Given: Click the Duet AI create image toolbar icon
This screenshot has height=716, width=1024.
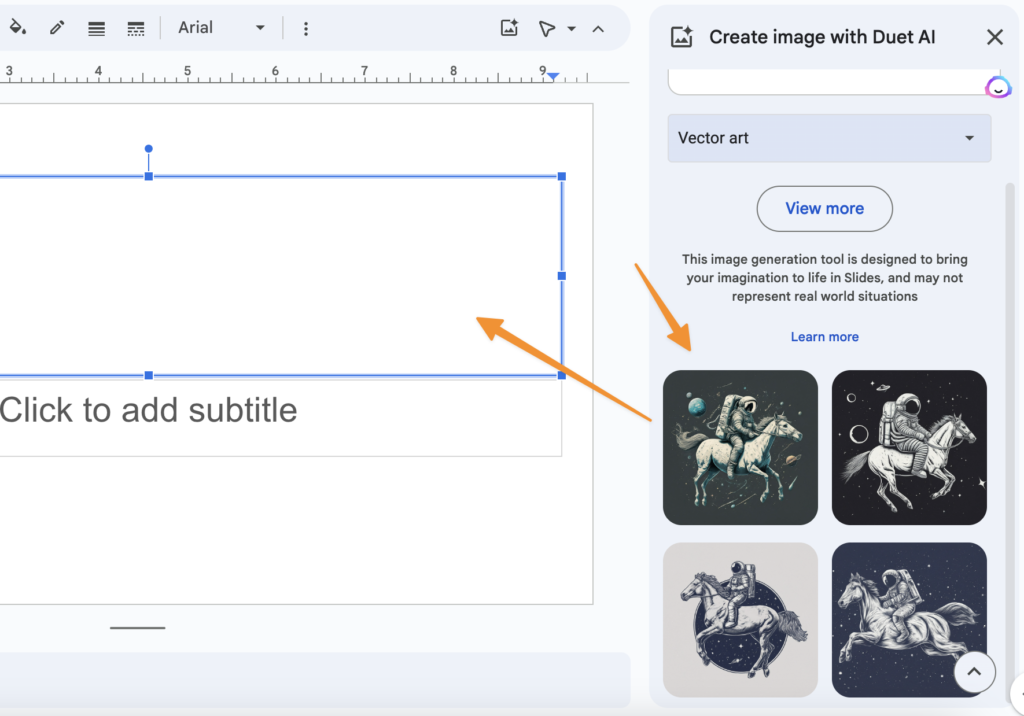Looking at the screenshot, I should pos(509,28).
